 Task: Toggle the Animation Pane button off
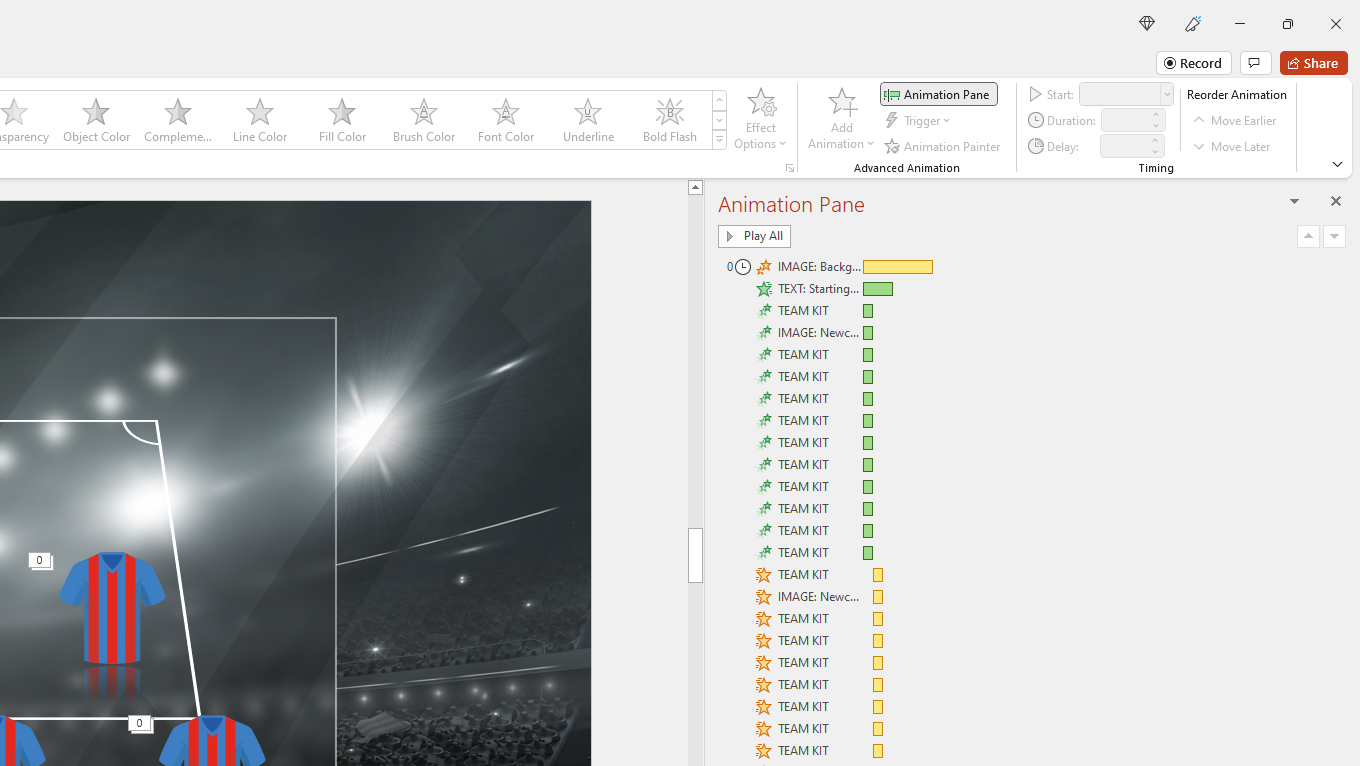939,94
